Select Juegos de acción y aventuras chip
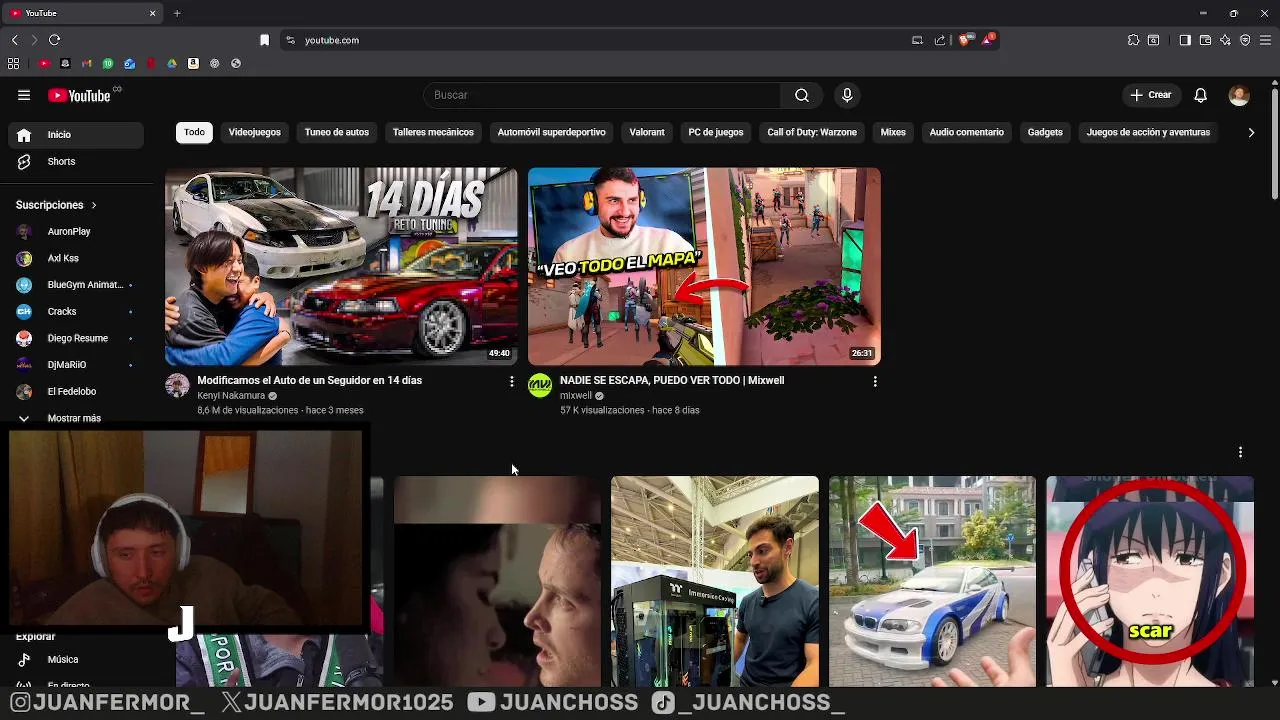 [x=1148, y=132]
